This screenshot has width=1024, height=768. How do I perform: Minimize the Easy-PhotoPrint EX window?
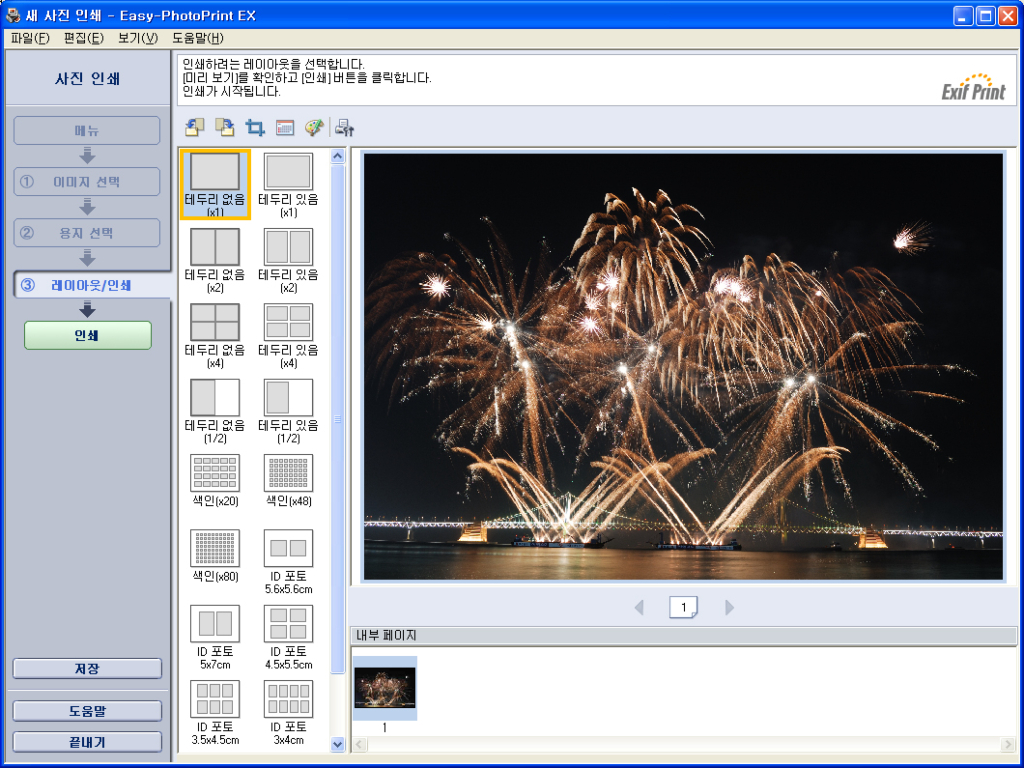(x=963, y=16)
